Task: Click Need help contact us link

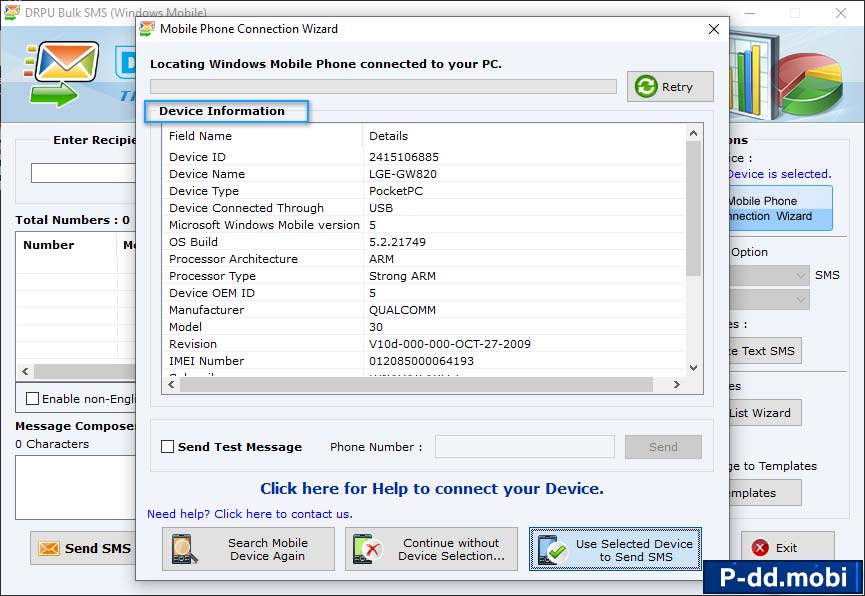Action: tap(249, 514)
